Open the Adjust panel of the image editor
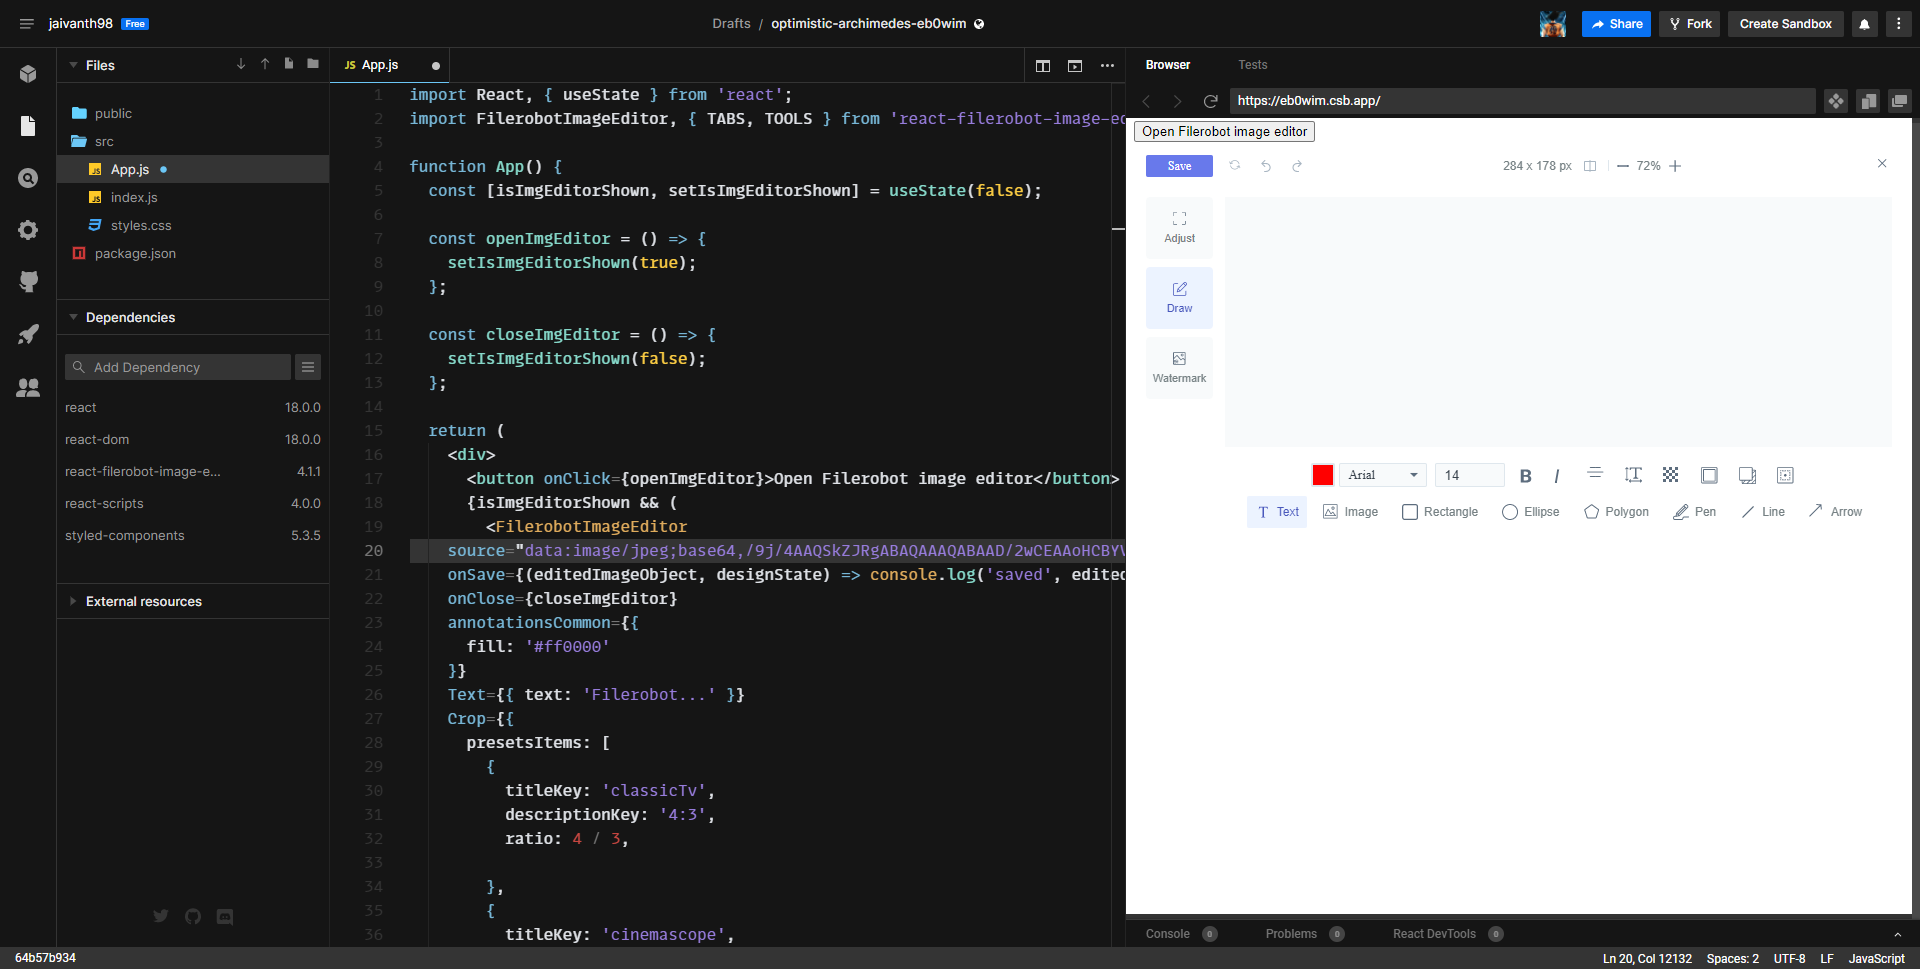Screen dimensions: 1920x969 click(x=1179, y=227)
